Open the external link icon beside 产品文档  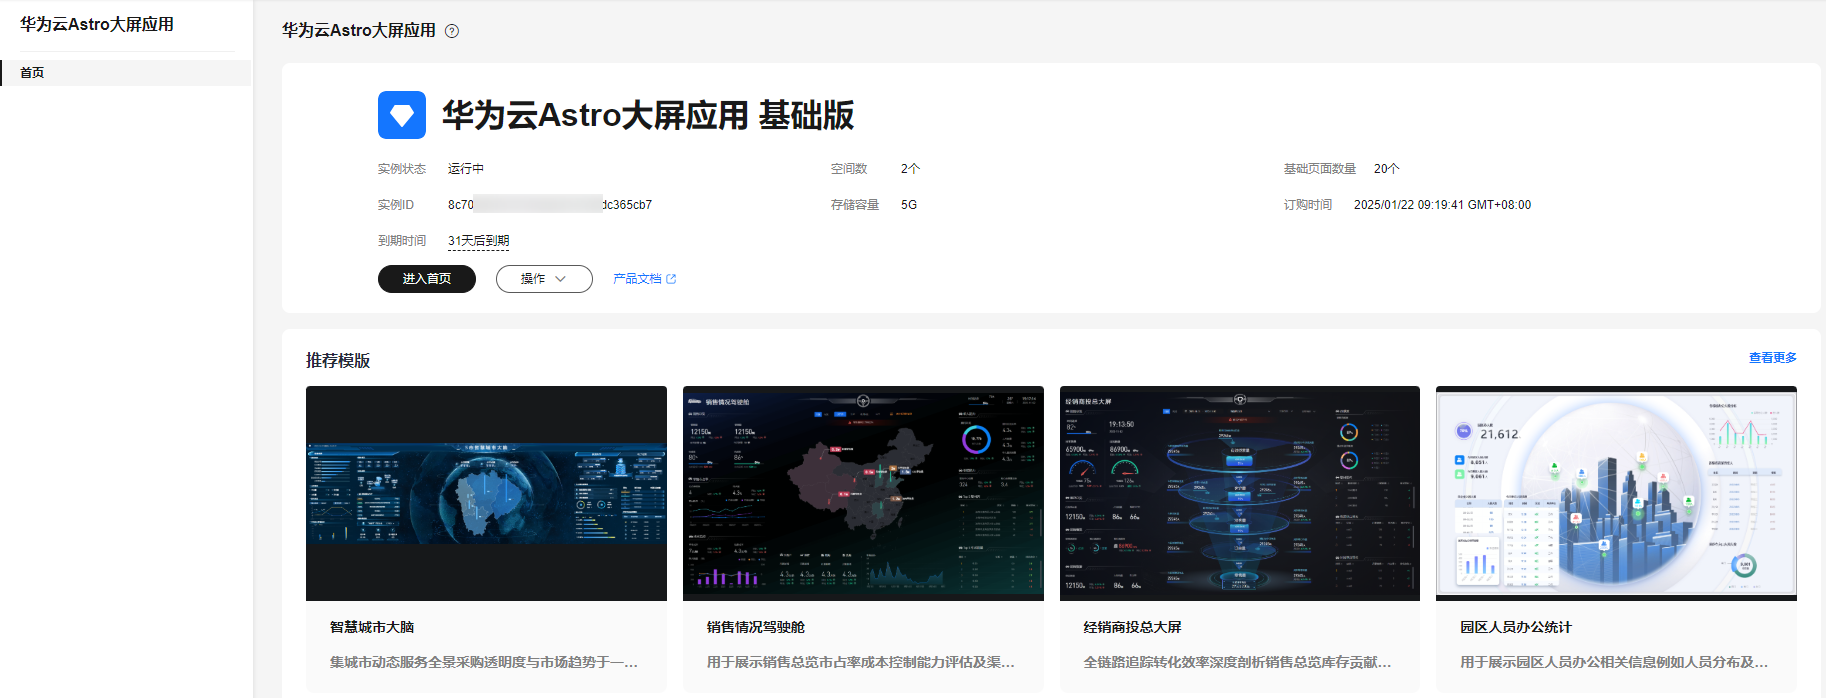point(671,279)
